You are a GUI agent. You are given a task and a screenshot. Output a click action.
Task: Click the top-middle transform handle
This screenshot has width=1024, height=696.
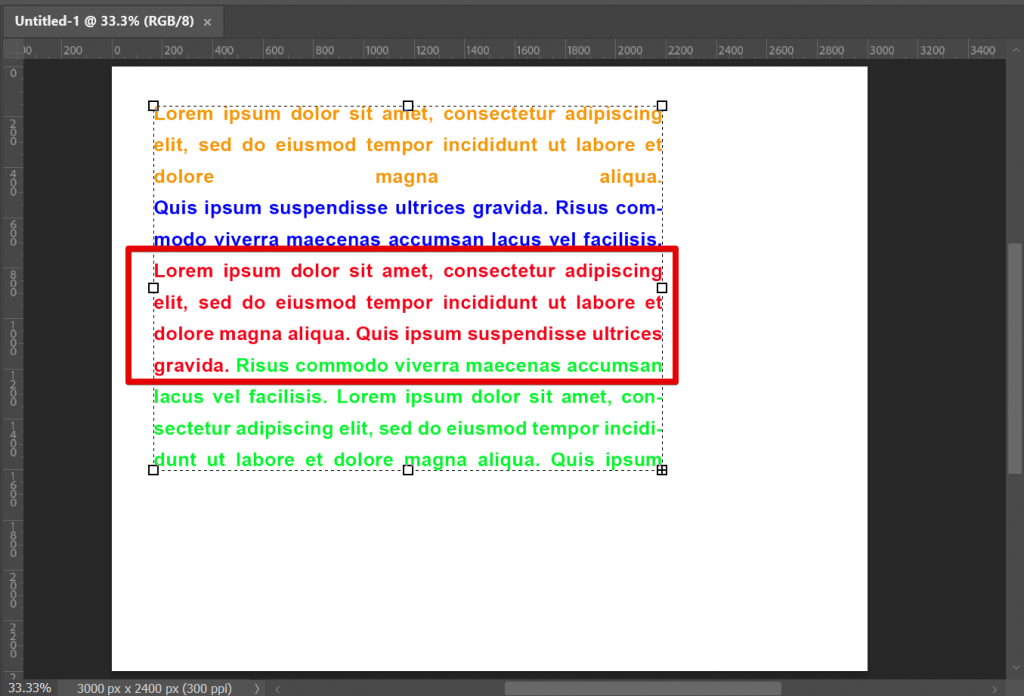click(x=408, y=105)
